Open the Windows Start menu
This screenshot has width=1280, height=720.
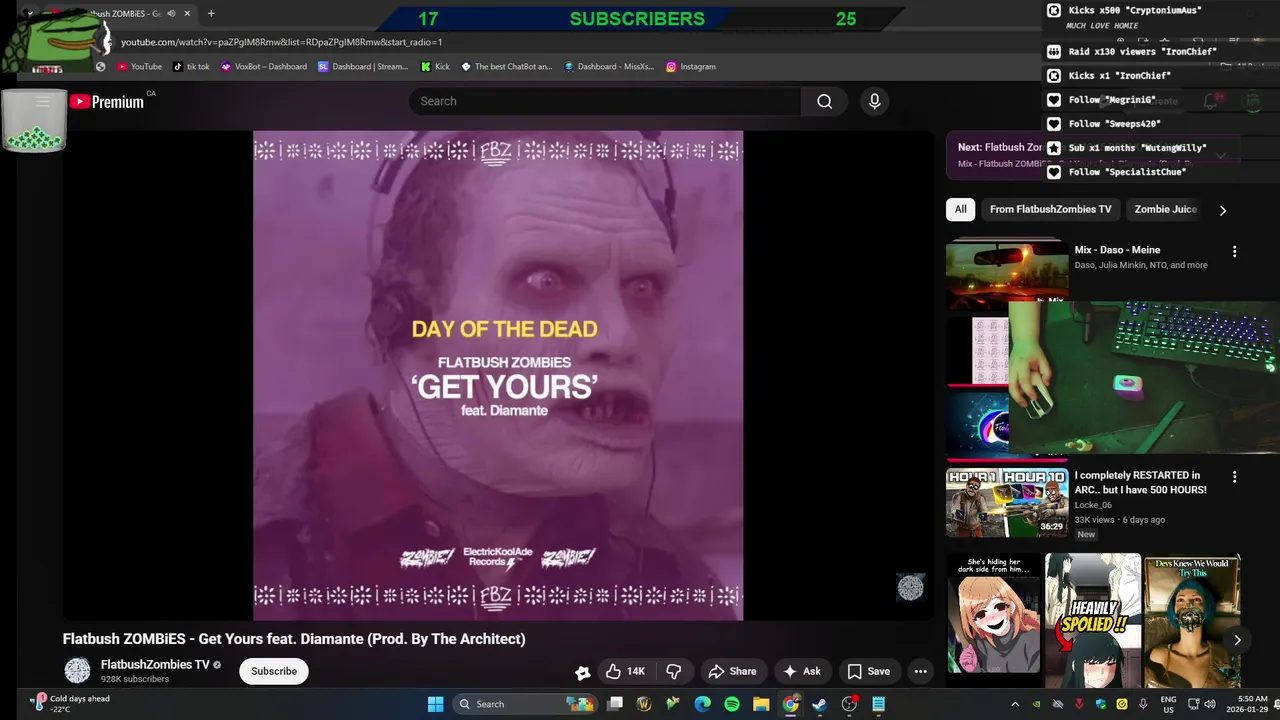436,704
